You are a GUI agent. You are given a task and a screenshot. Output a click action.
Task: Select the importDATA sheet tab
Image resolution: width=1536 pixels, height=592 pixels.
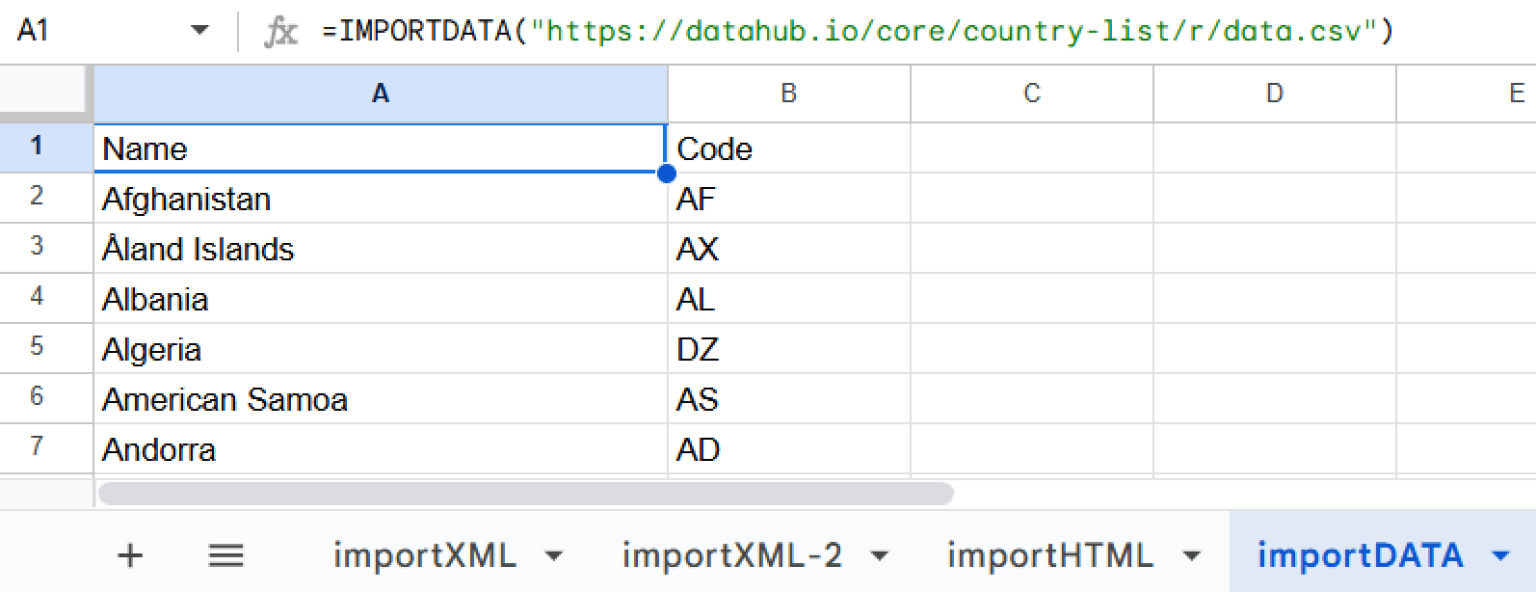1360,555
